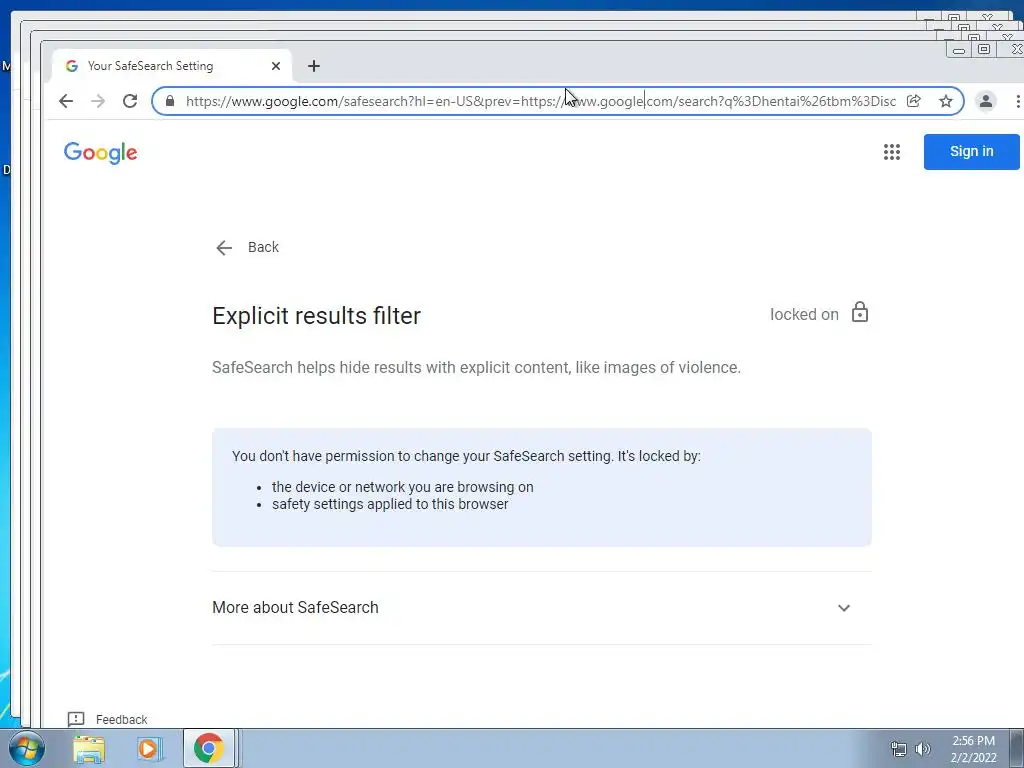Click the Google logo

click(x=101, y=153)
